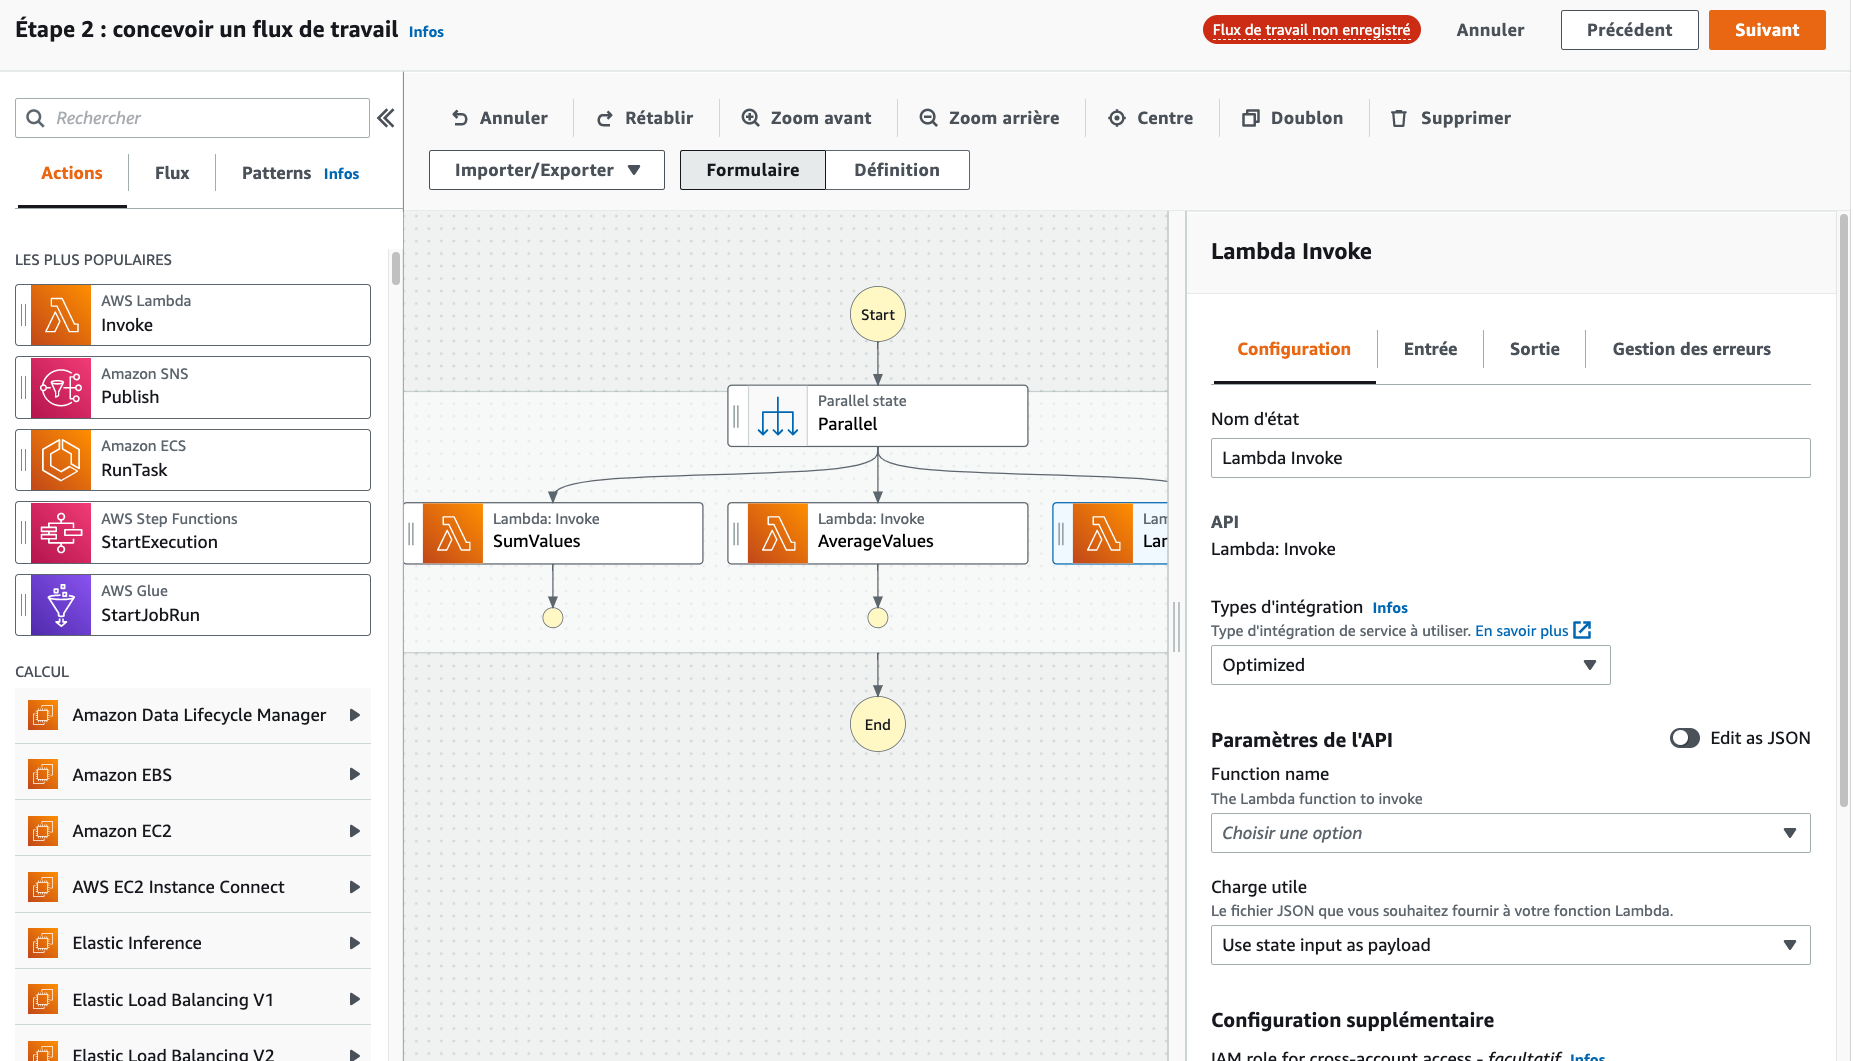Click the Elastic Inference service icon

(x=43, y=942)
